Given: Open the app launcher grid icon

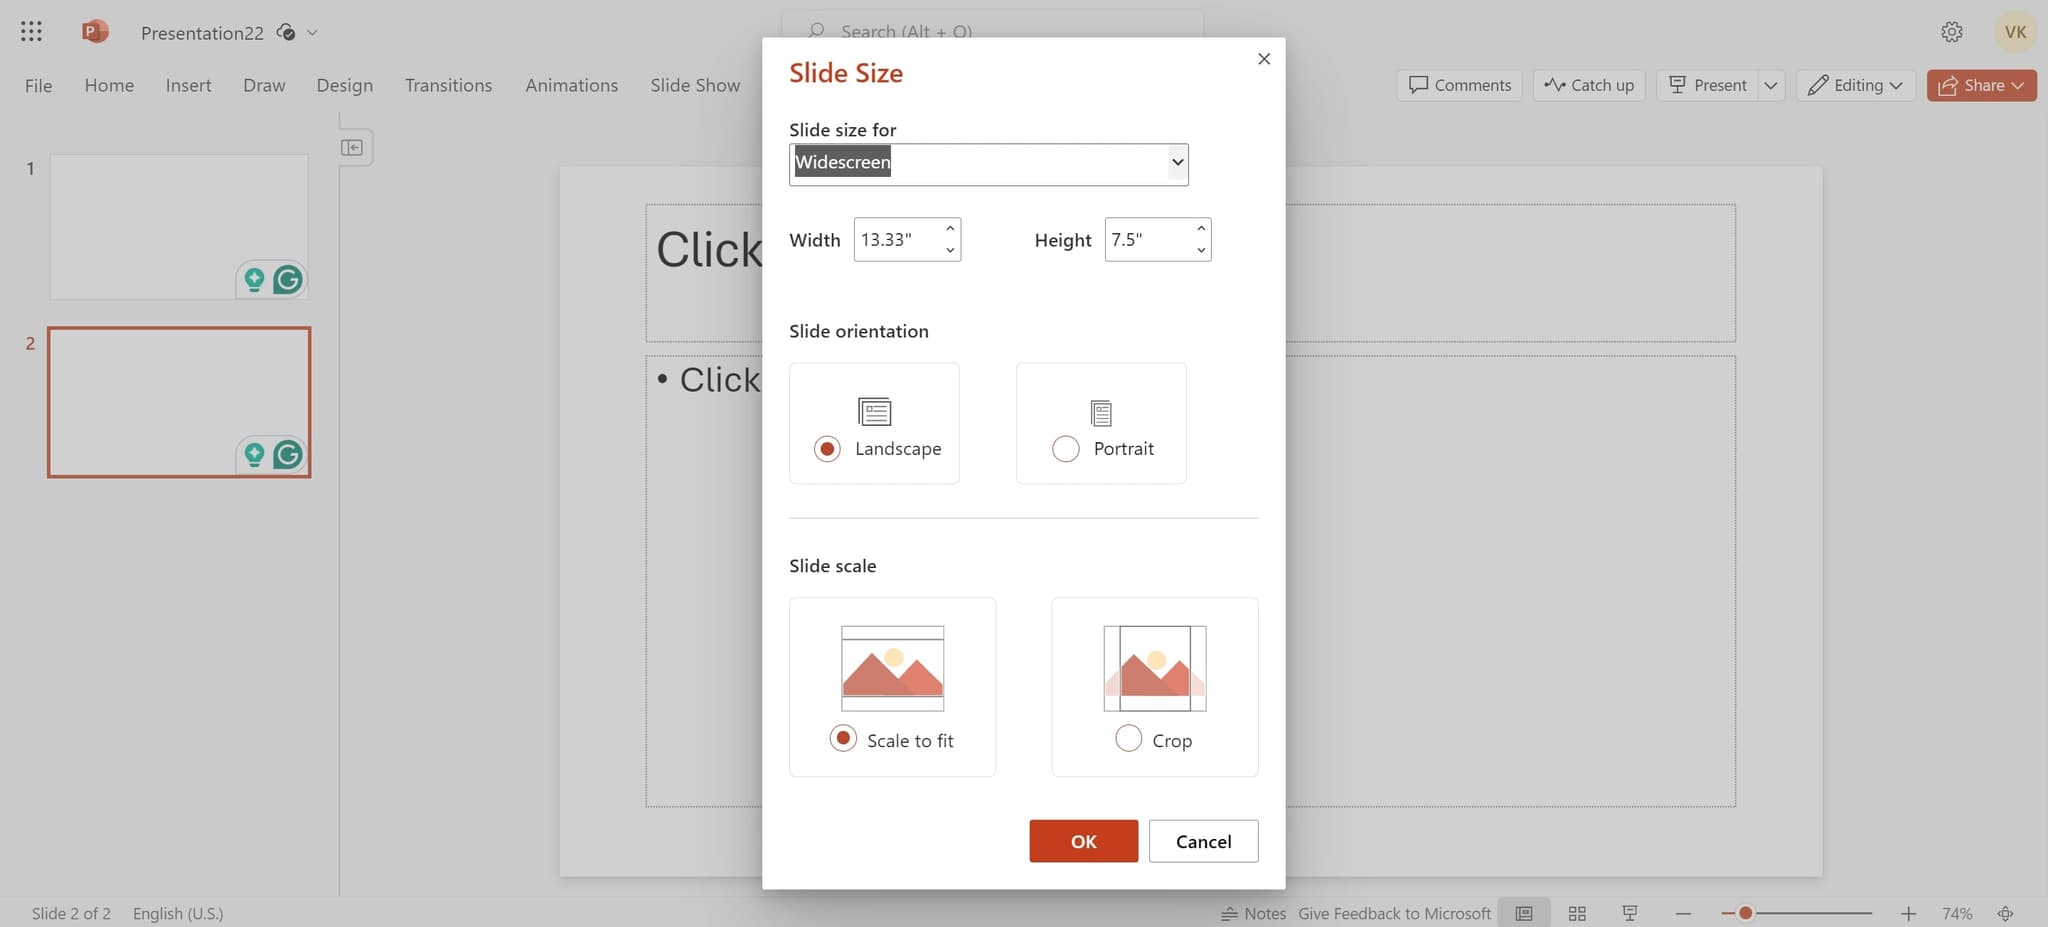Looking at the screenshot, I should tap(31, 31).
